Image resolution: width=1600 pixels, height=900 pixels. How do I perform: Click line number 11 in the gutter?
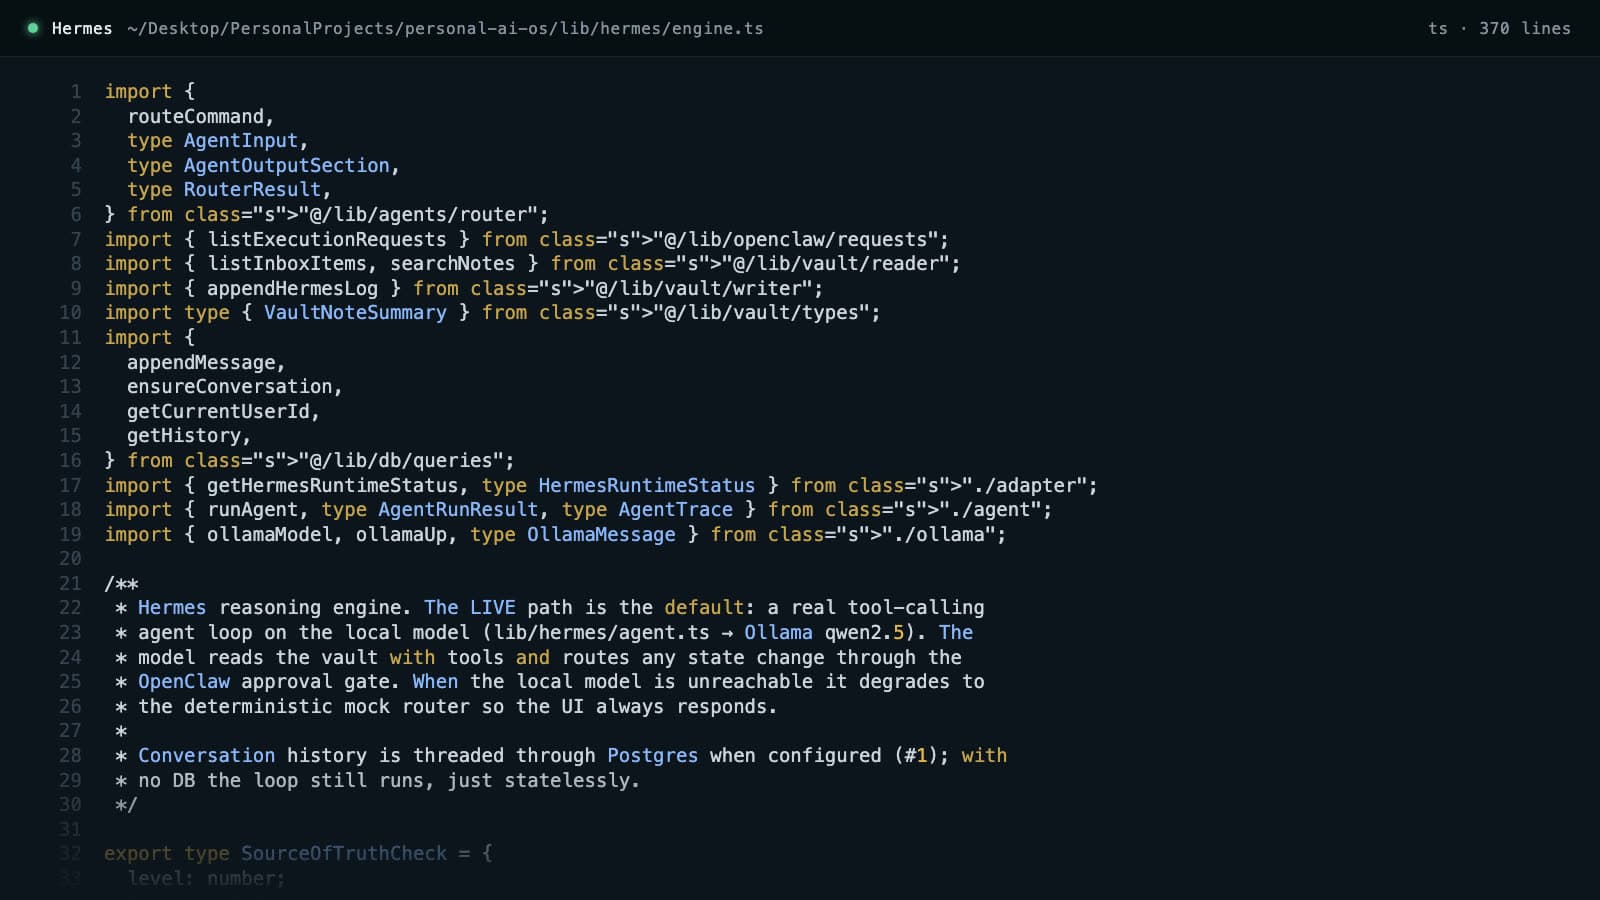(70, 337)
